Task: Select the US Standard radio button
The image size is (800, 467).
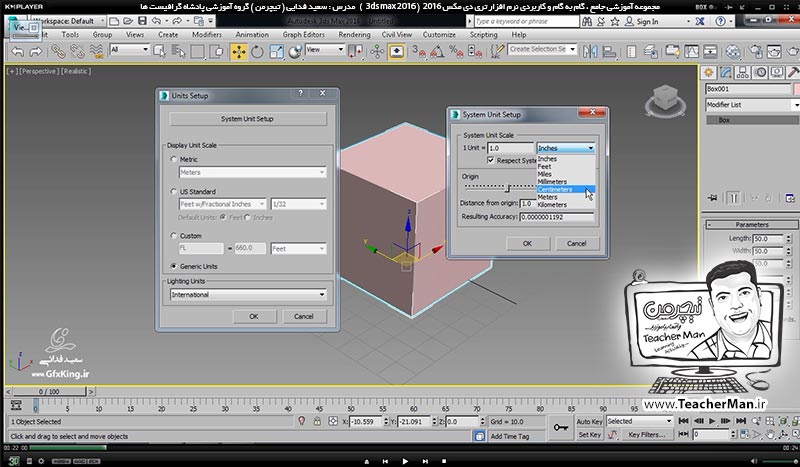Action: [173, 191]
